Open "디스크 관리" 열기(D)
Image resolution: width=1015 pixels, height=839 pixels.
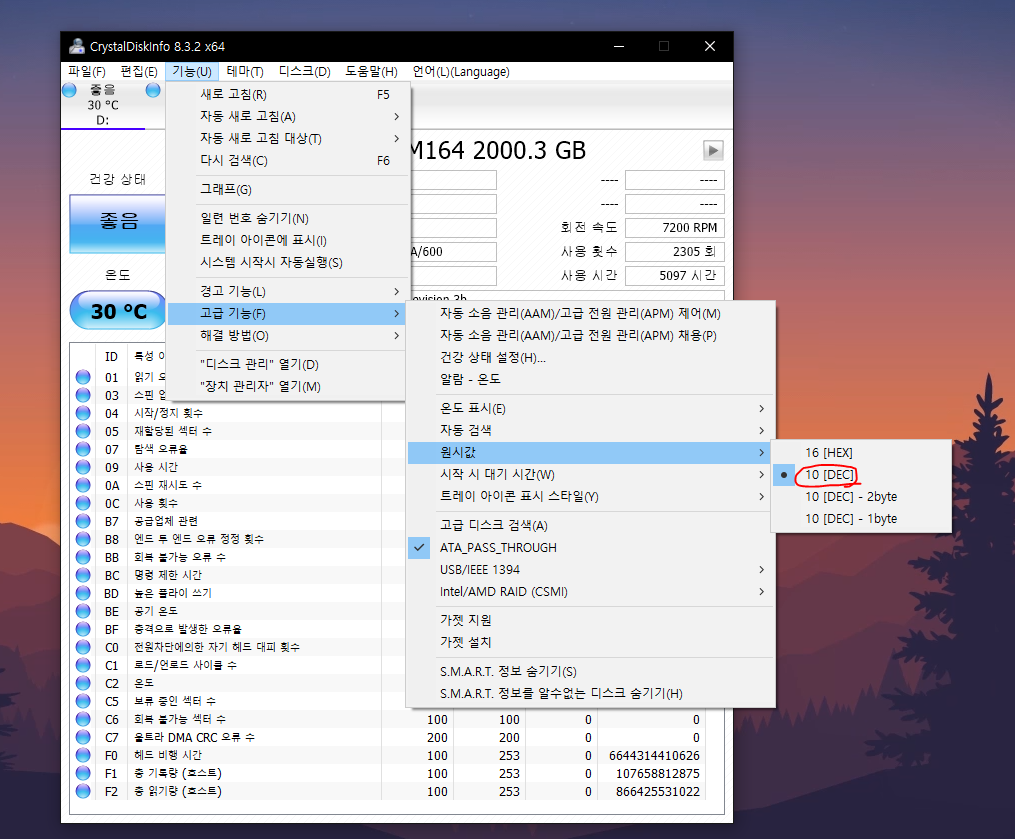288,364
